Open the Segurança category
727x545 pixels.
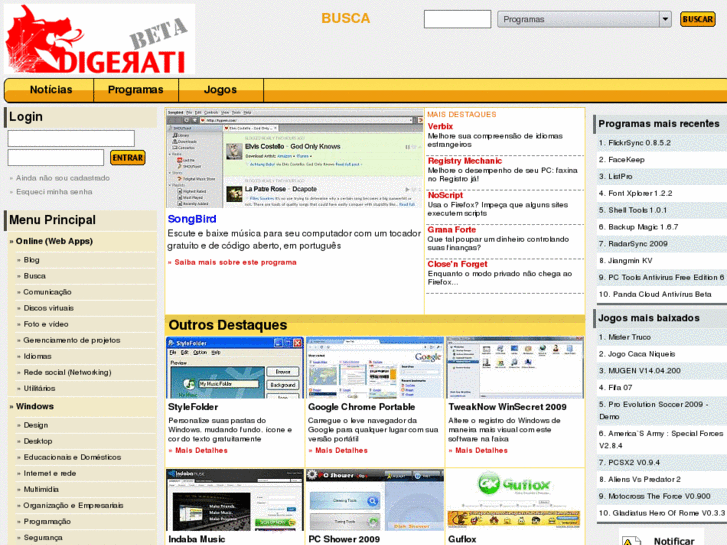tap(43, 538)
